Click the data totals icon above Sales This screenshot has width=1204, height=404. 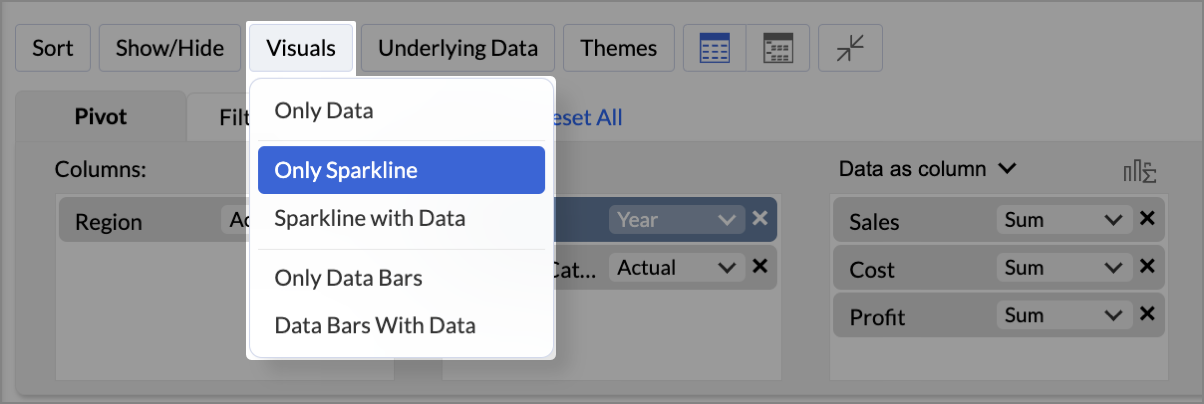1140,171
